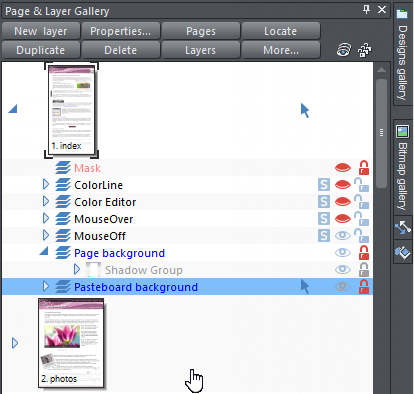Click the scrollbar up arrow

click(381, 70)
